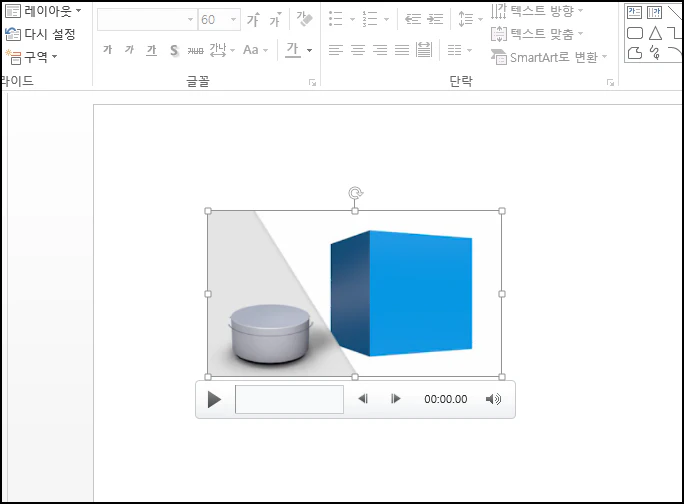Select the blue cube video object
Viewport: 684px width, 504px height.
tap(401, 293)
